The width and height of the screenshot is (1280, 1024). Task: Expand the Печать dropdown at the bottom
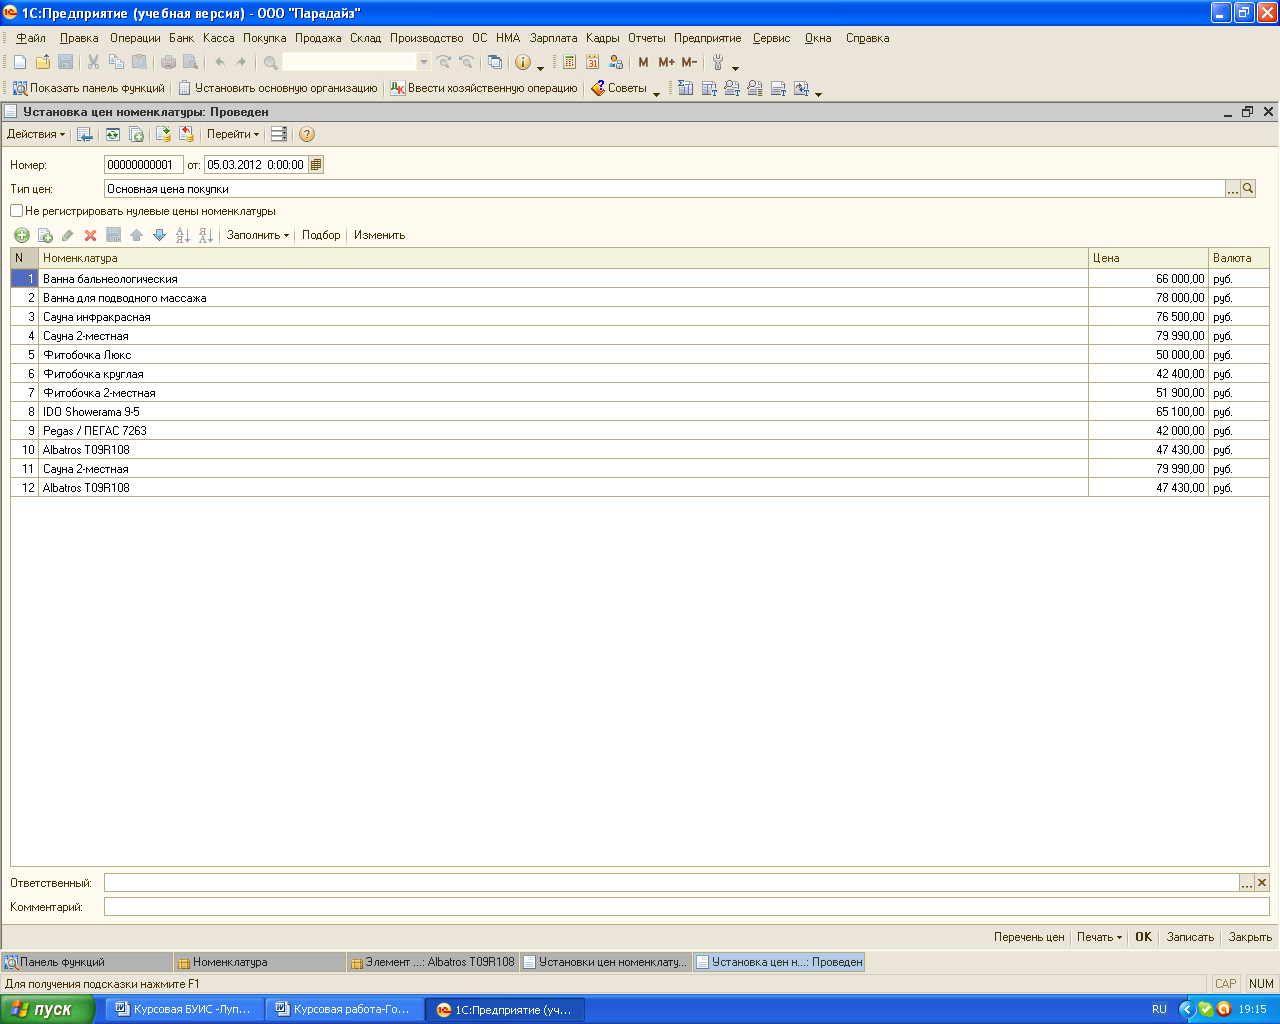pyautogui.click(x=1099, y=937)
